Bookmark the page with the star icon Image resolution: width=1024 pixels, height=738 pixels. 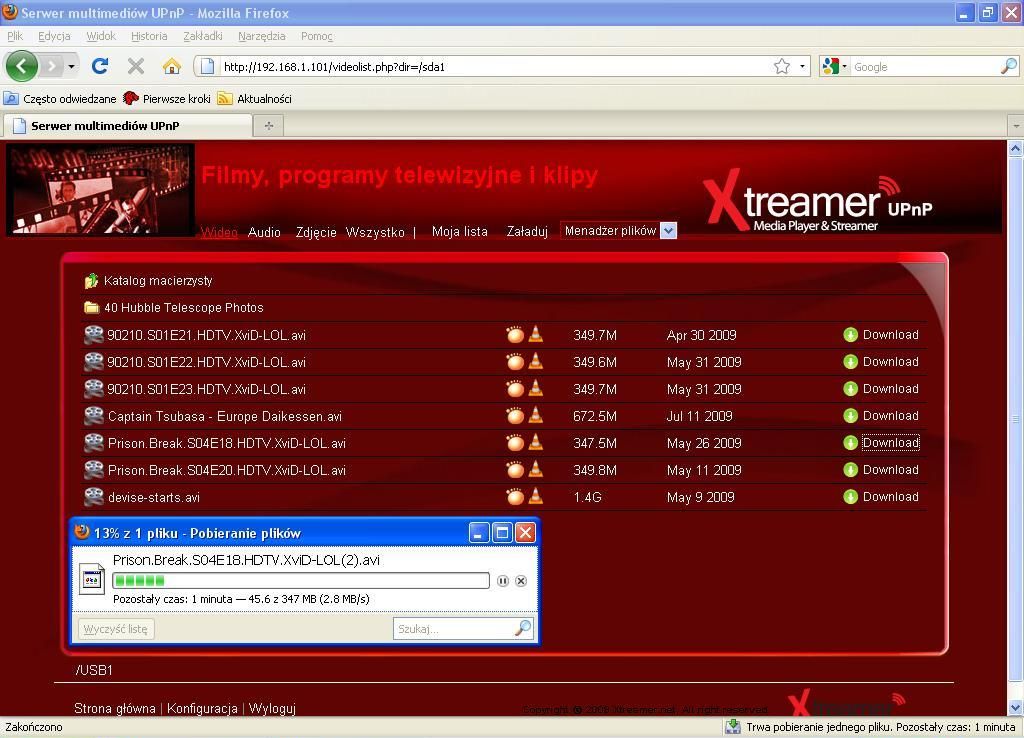782,66
